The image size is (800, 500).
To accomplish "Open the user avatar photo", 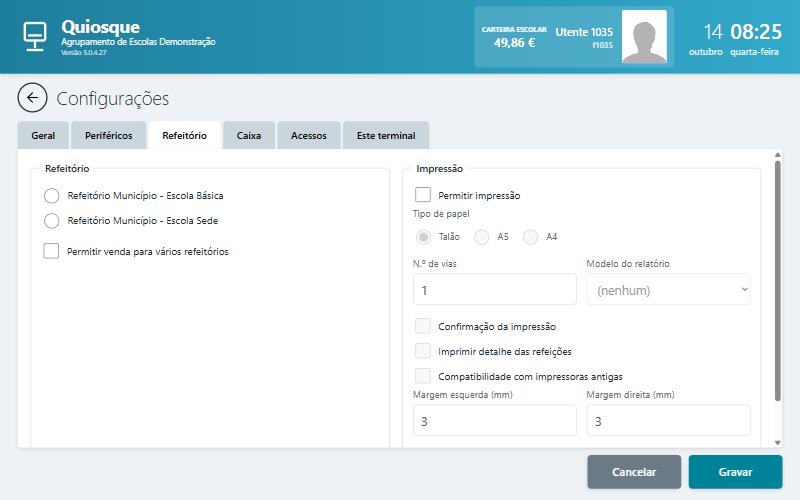I will (644, 37).
